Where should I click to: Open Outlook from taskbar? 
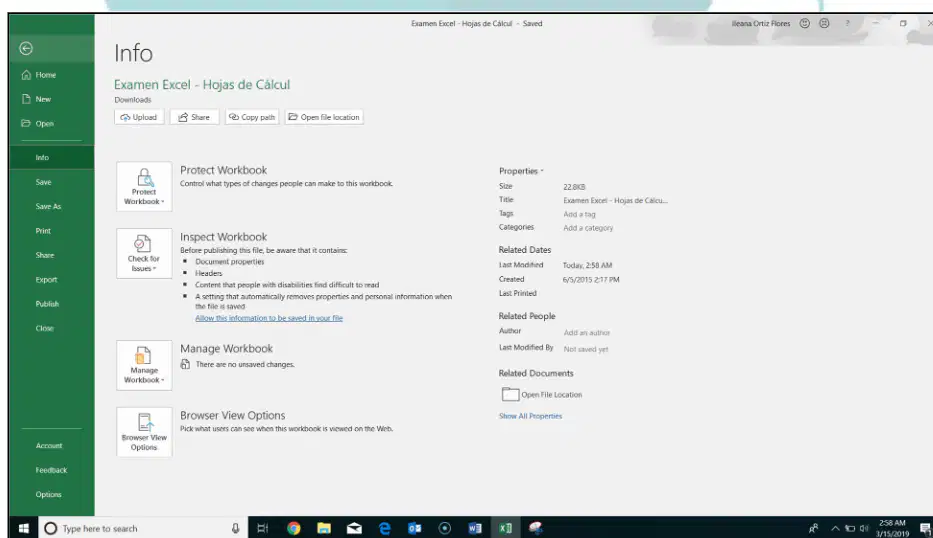pos(415,528)
